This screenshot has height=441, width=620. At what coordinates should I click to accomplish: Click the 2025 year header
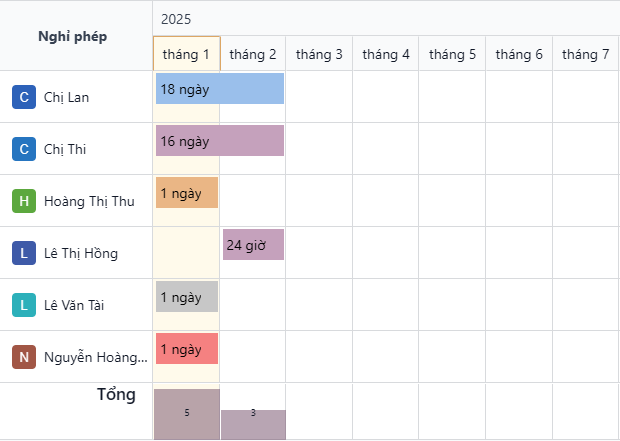click(x=176, y=19)
